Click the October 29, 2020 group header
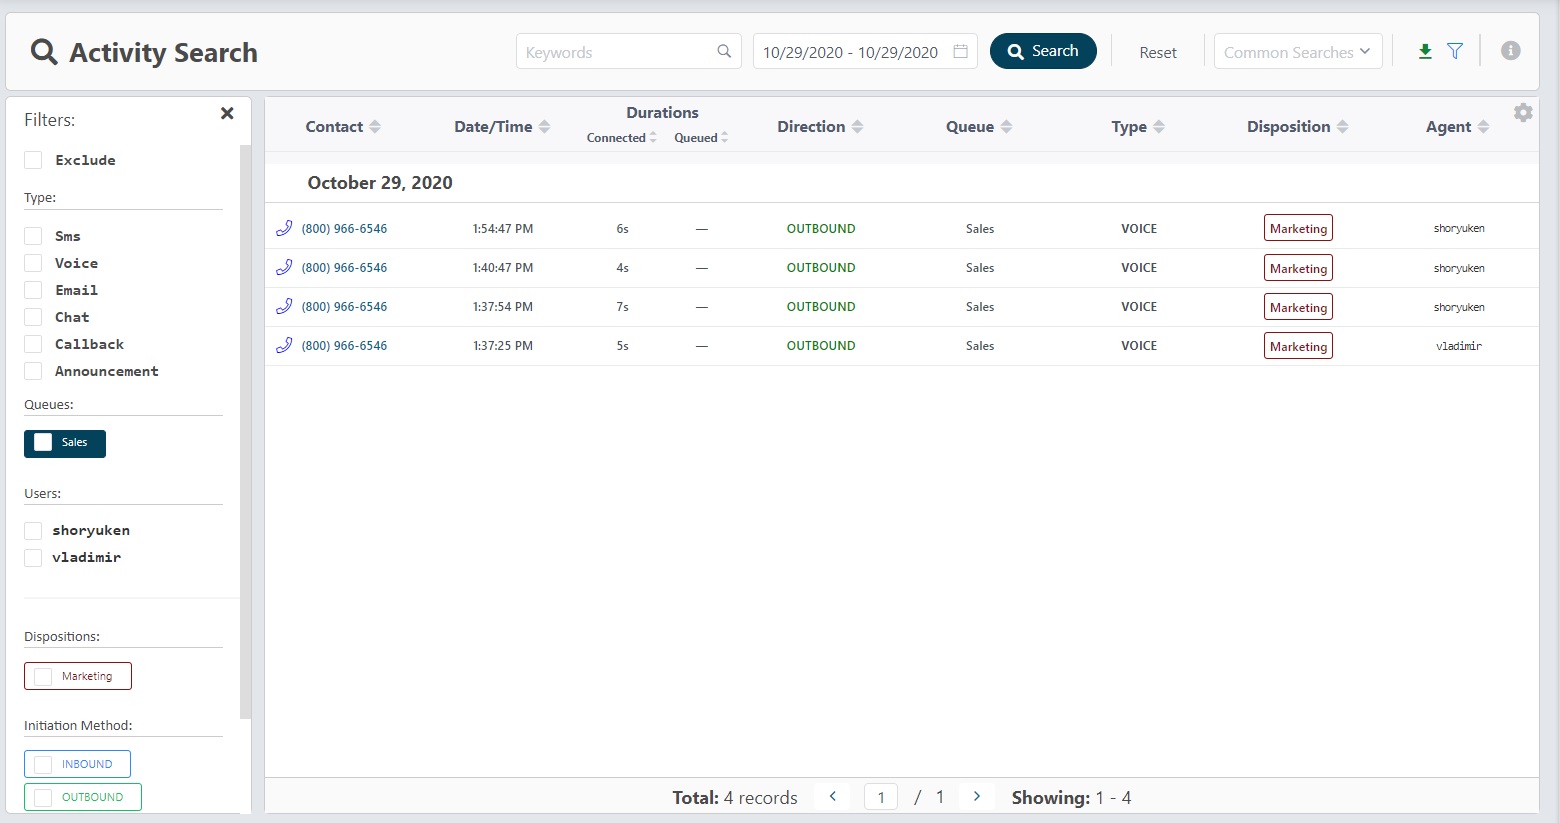 coord(380,183)
